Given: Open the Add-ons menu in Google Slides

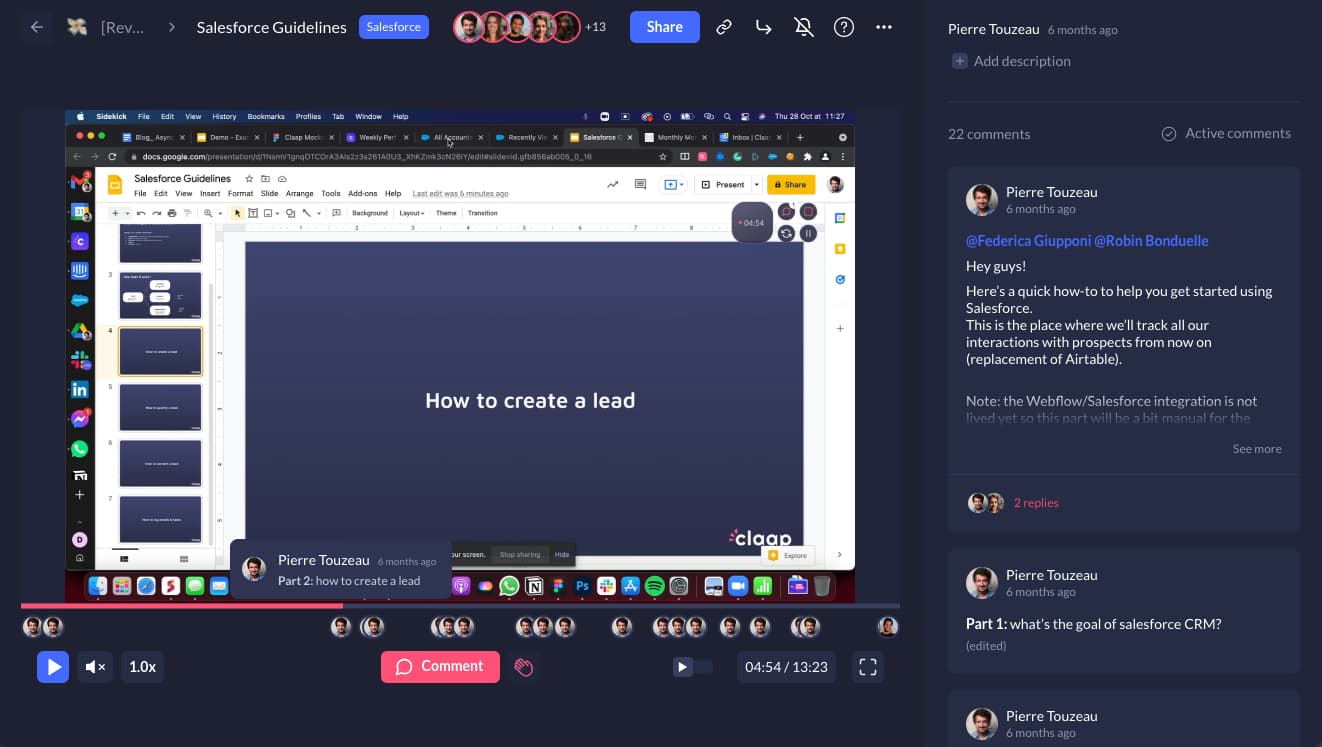Looking at the screenshot, I should coord(362,193).
